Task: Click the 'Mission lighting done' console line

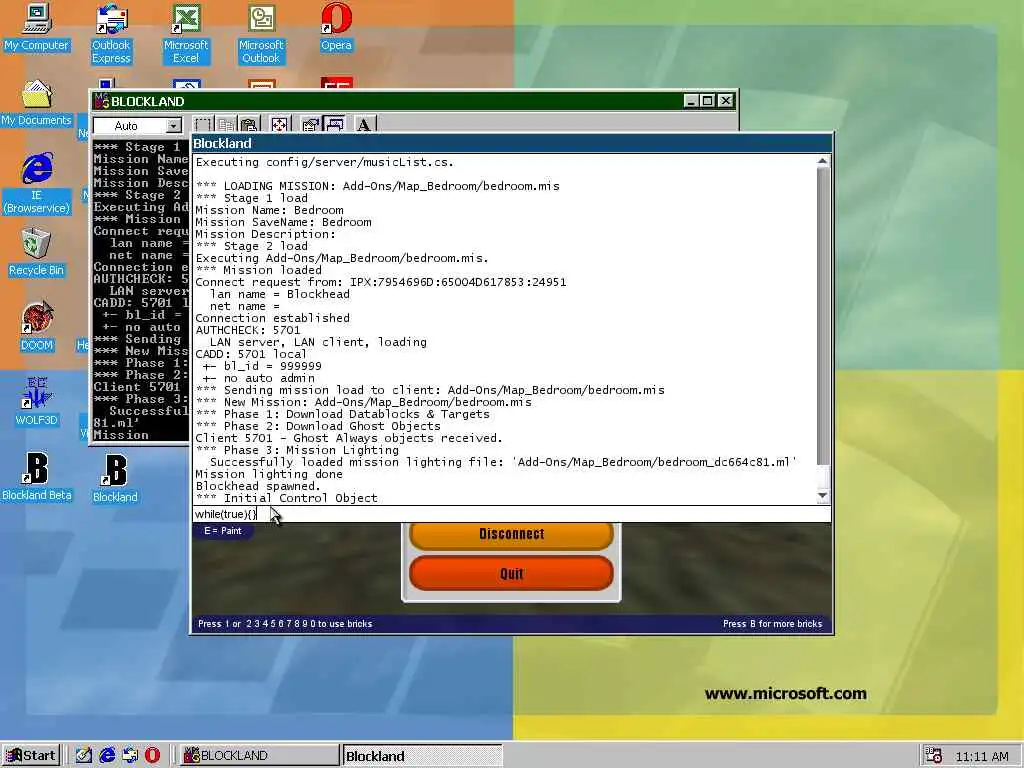Action: click(x=269, y=474)
